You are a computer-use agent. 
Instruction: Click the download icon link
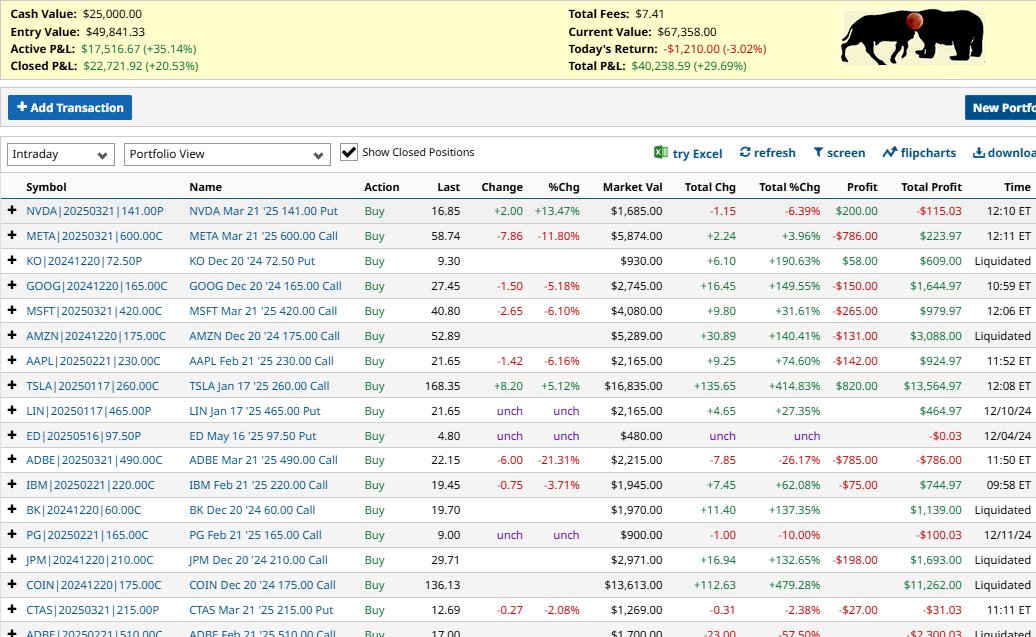[x=1004, y=153]
